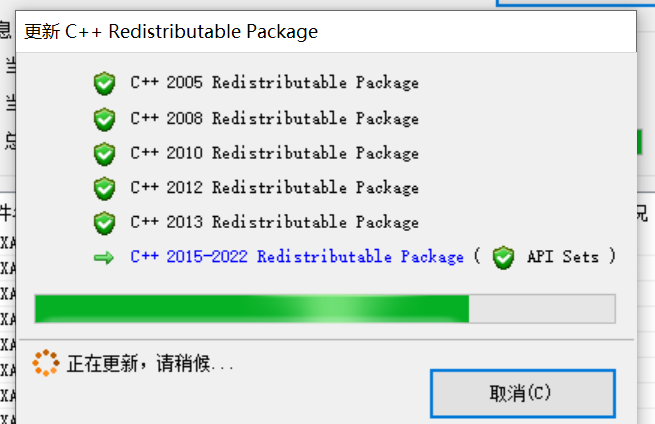Click the C++ 2008 Redistributable Package label
The width and height of the screenshot is (655, 424).
coord(274,118)
